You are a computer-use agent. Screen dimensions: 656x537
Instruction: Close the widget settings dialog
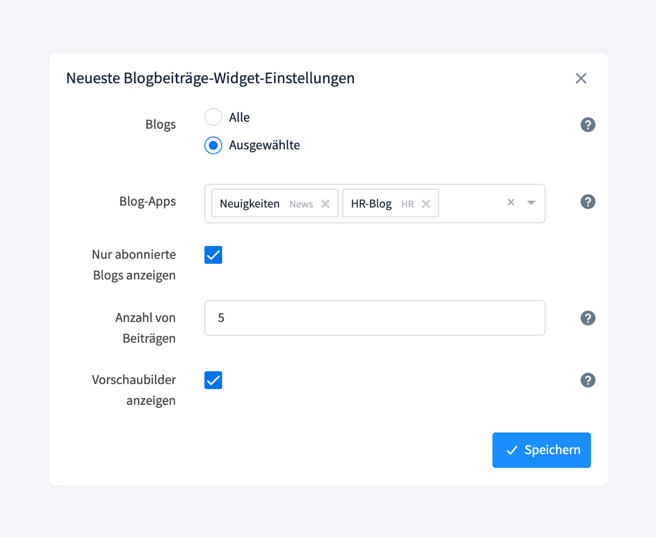(x=581, y=78)
